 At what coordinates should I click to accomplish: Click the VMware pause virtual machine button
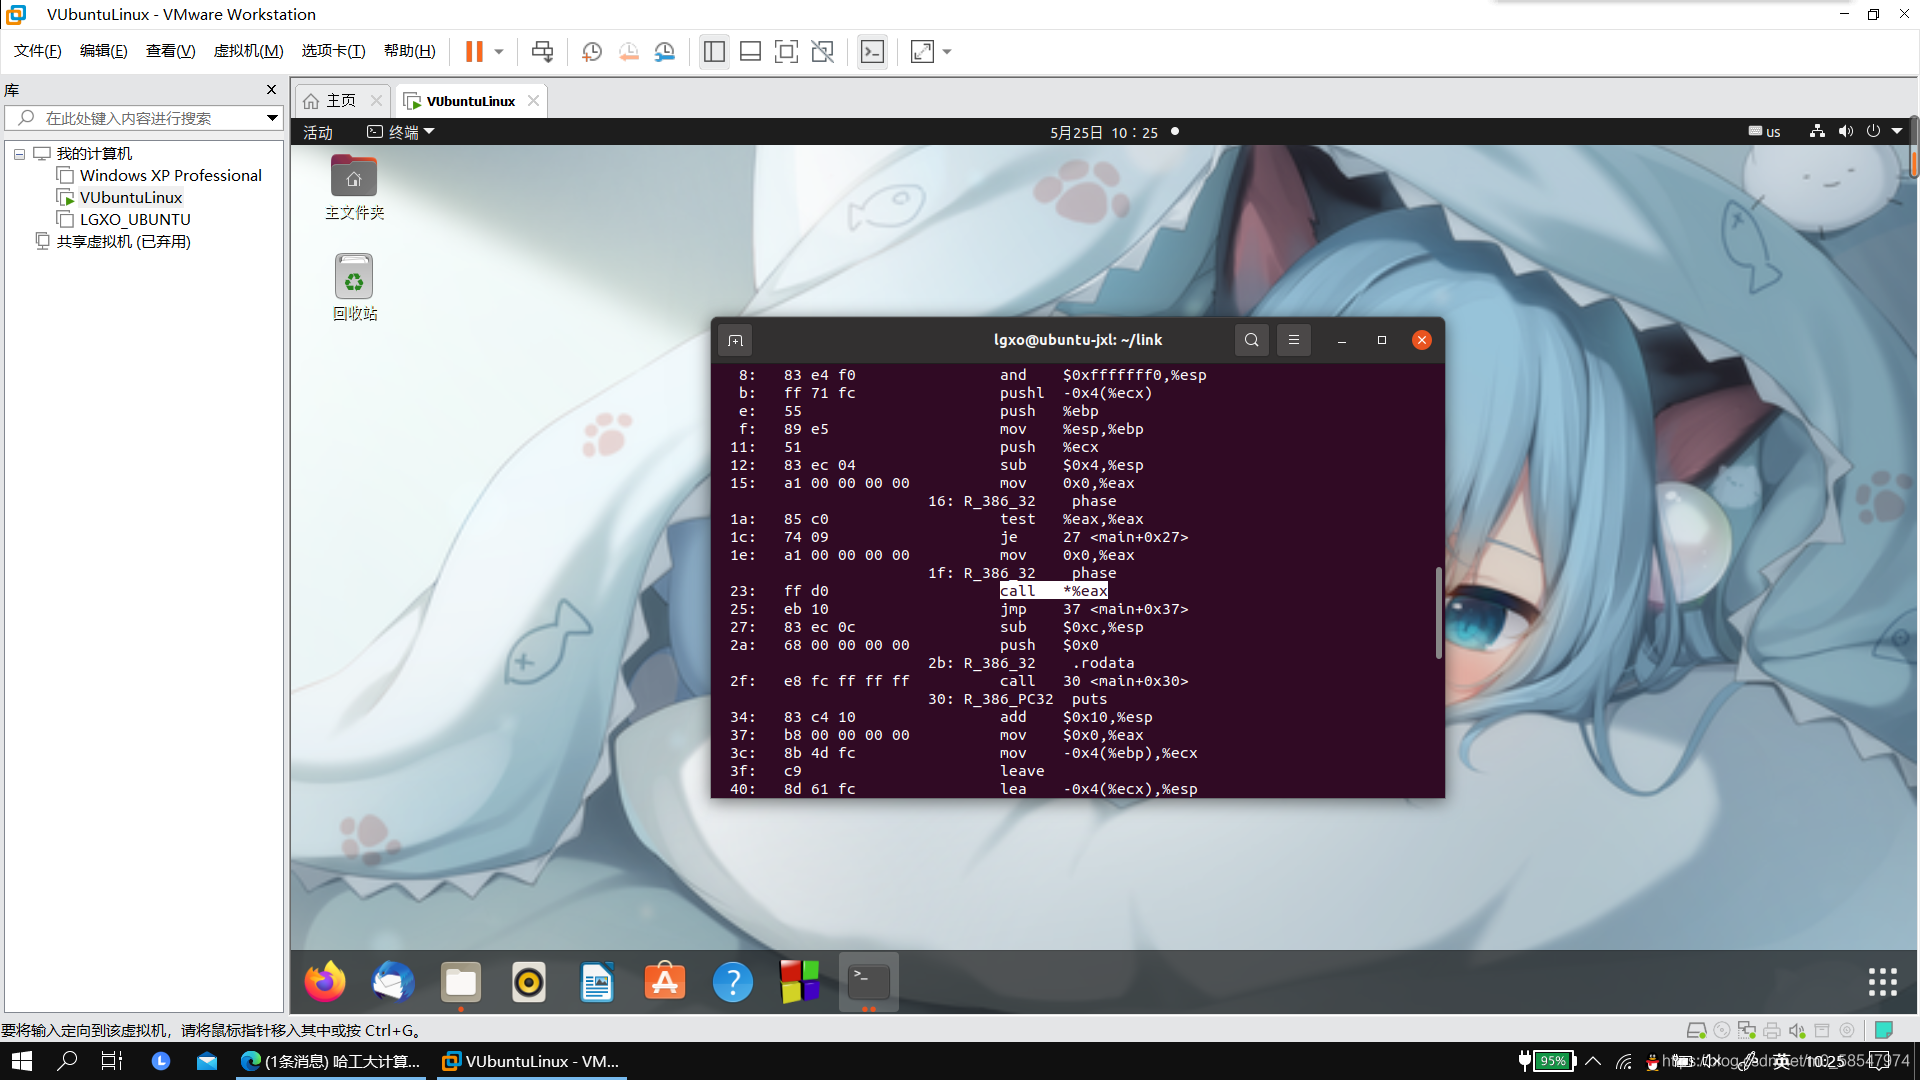click(474, 51)
